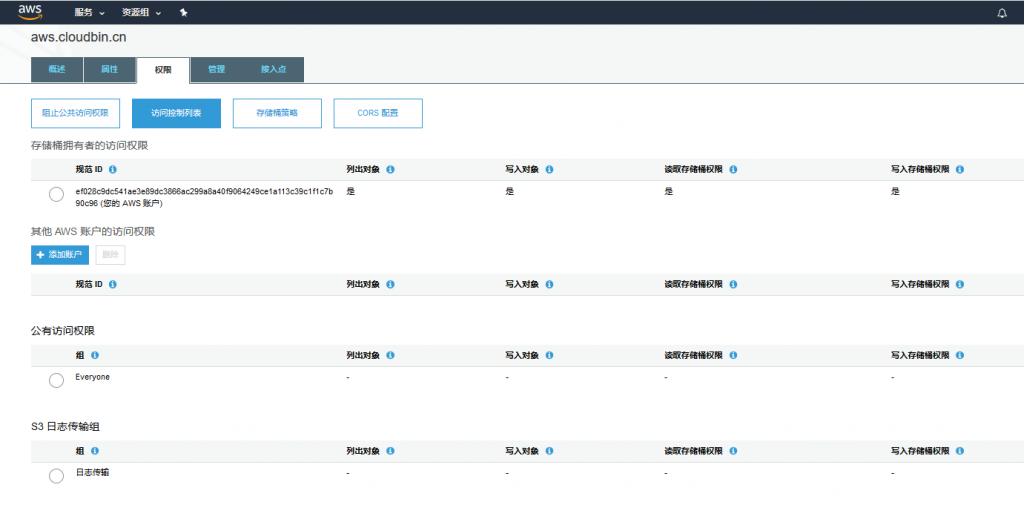
Task: Click owner row 是 under 写入对象
Action: pyautogui.click(x=509, y=192)
